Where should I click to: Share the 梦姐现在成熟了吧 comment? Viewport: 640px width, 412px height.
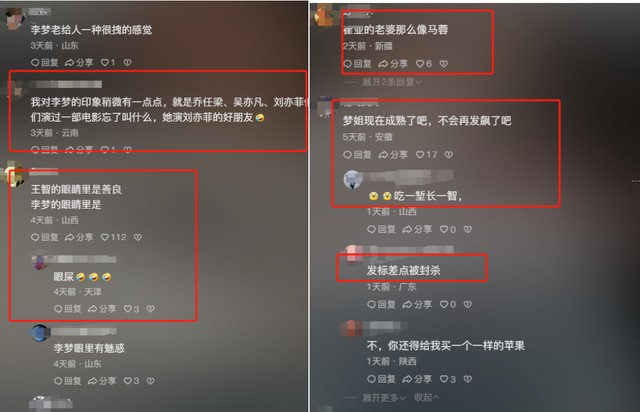393,155
